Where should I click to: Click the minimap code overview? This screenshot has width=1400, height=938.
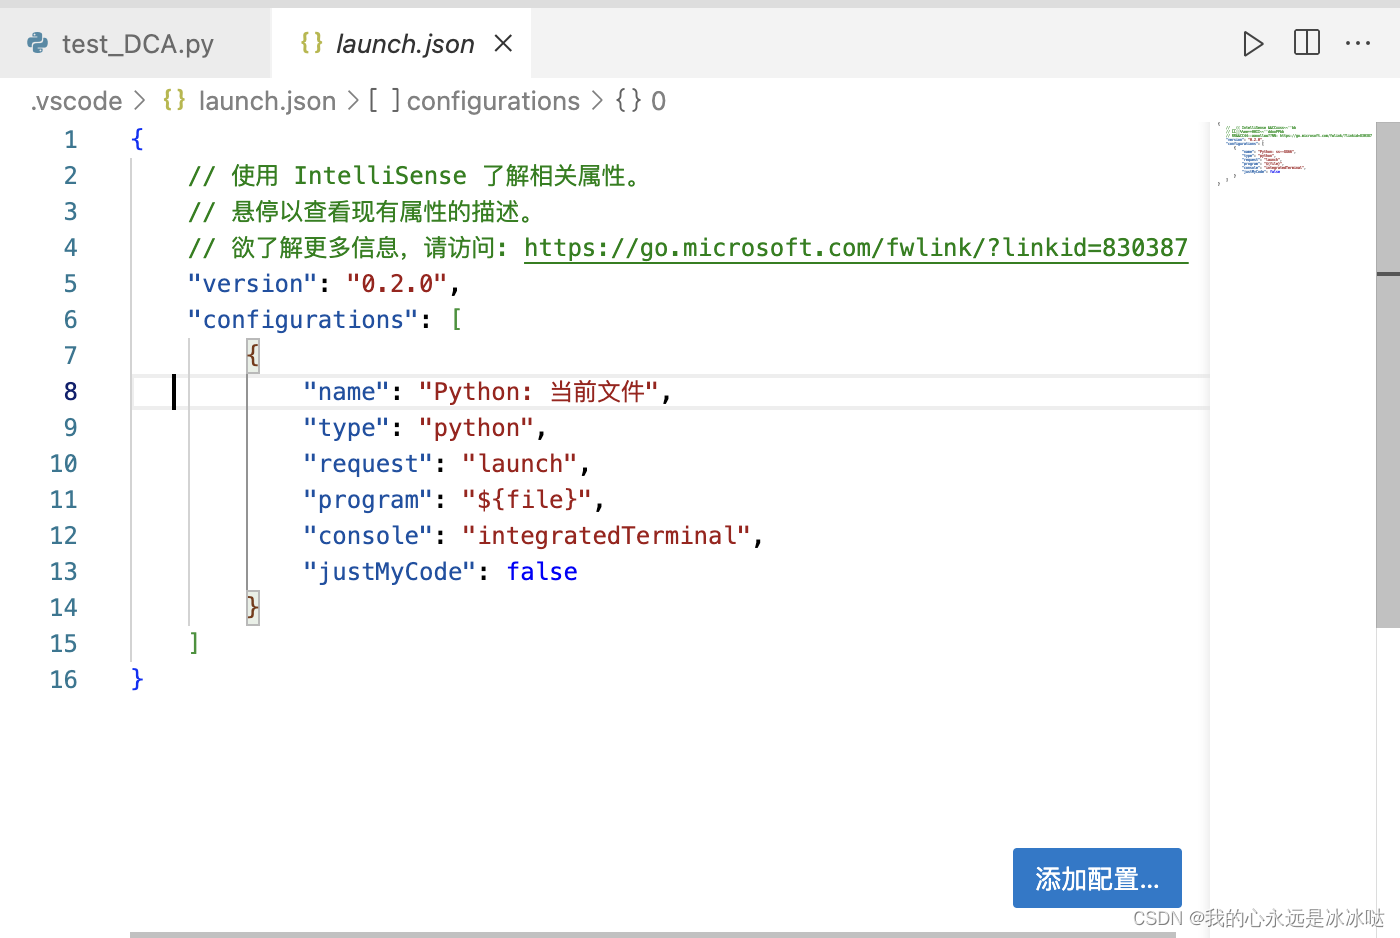(1292, 153)
